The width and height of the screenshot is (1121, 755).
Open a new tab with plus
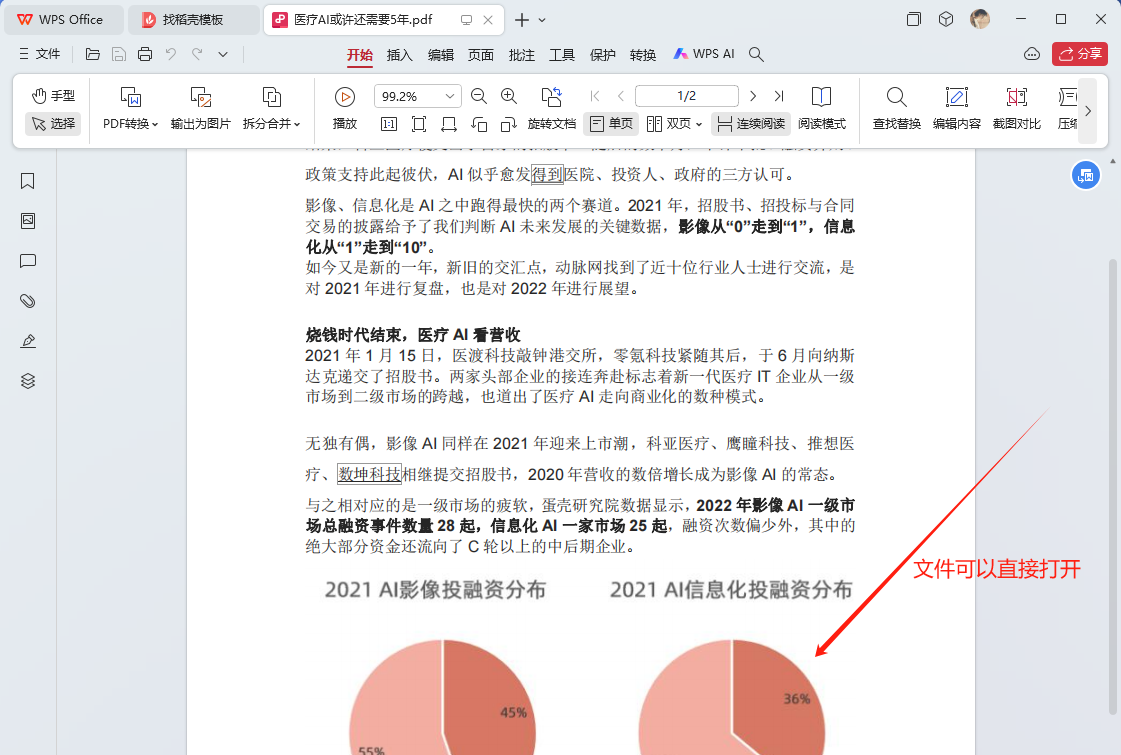tap(522, 20)
